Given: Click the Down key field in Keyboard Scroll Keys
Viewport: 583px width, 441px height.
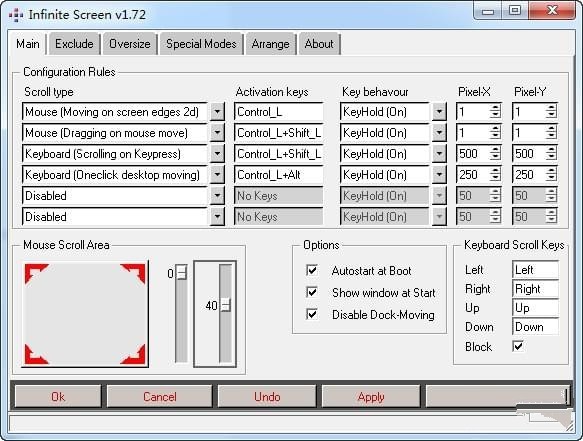Looking at the screenshot, I should (x=535, y=327).
